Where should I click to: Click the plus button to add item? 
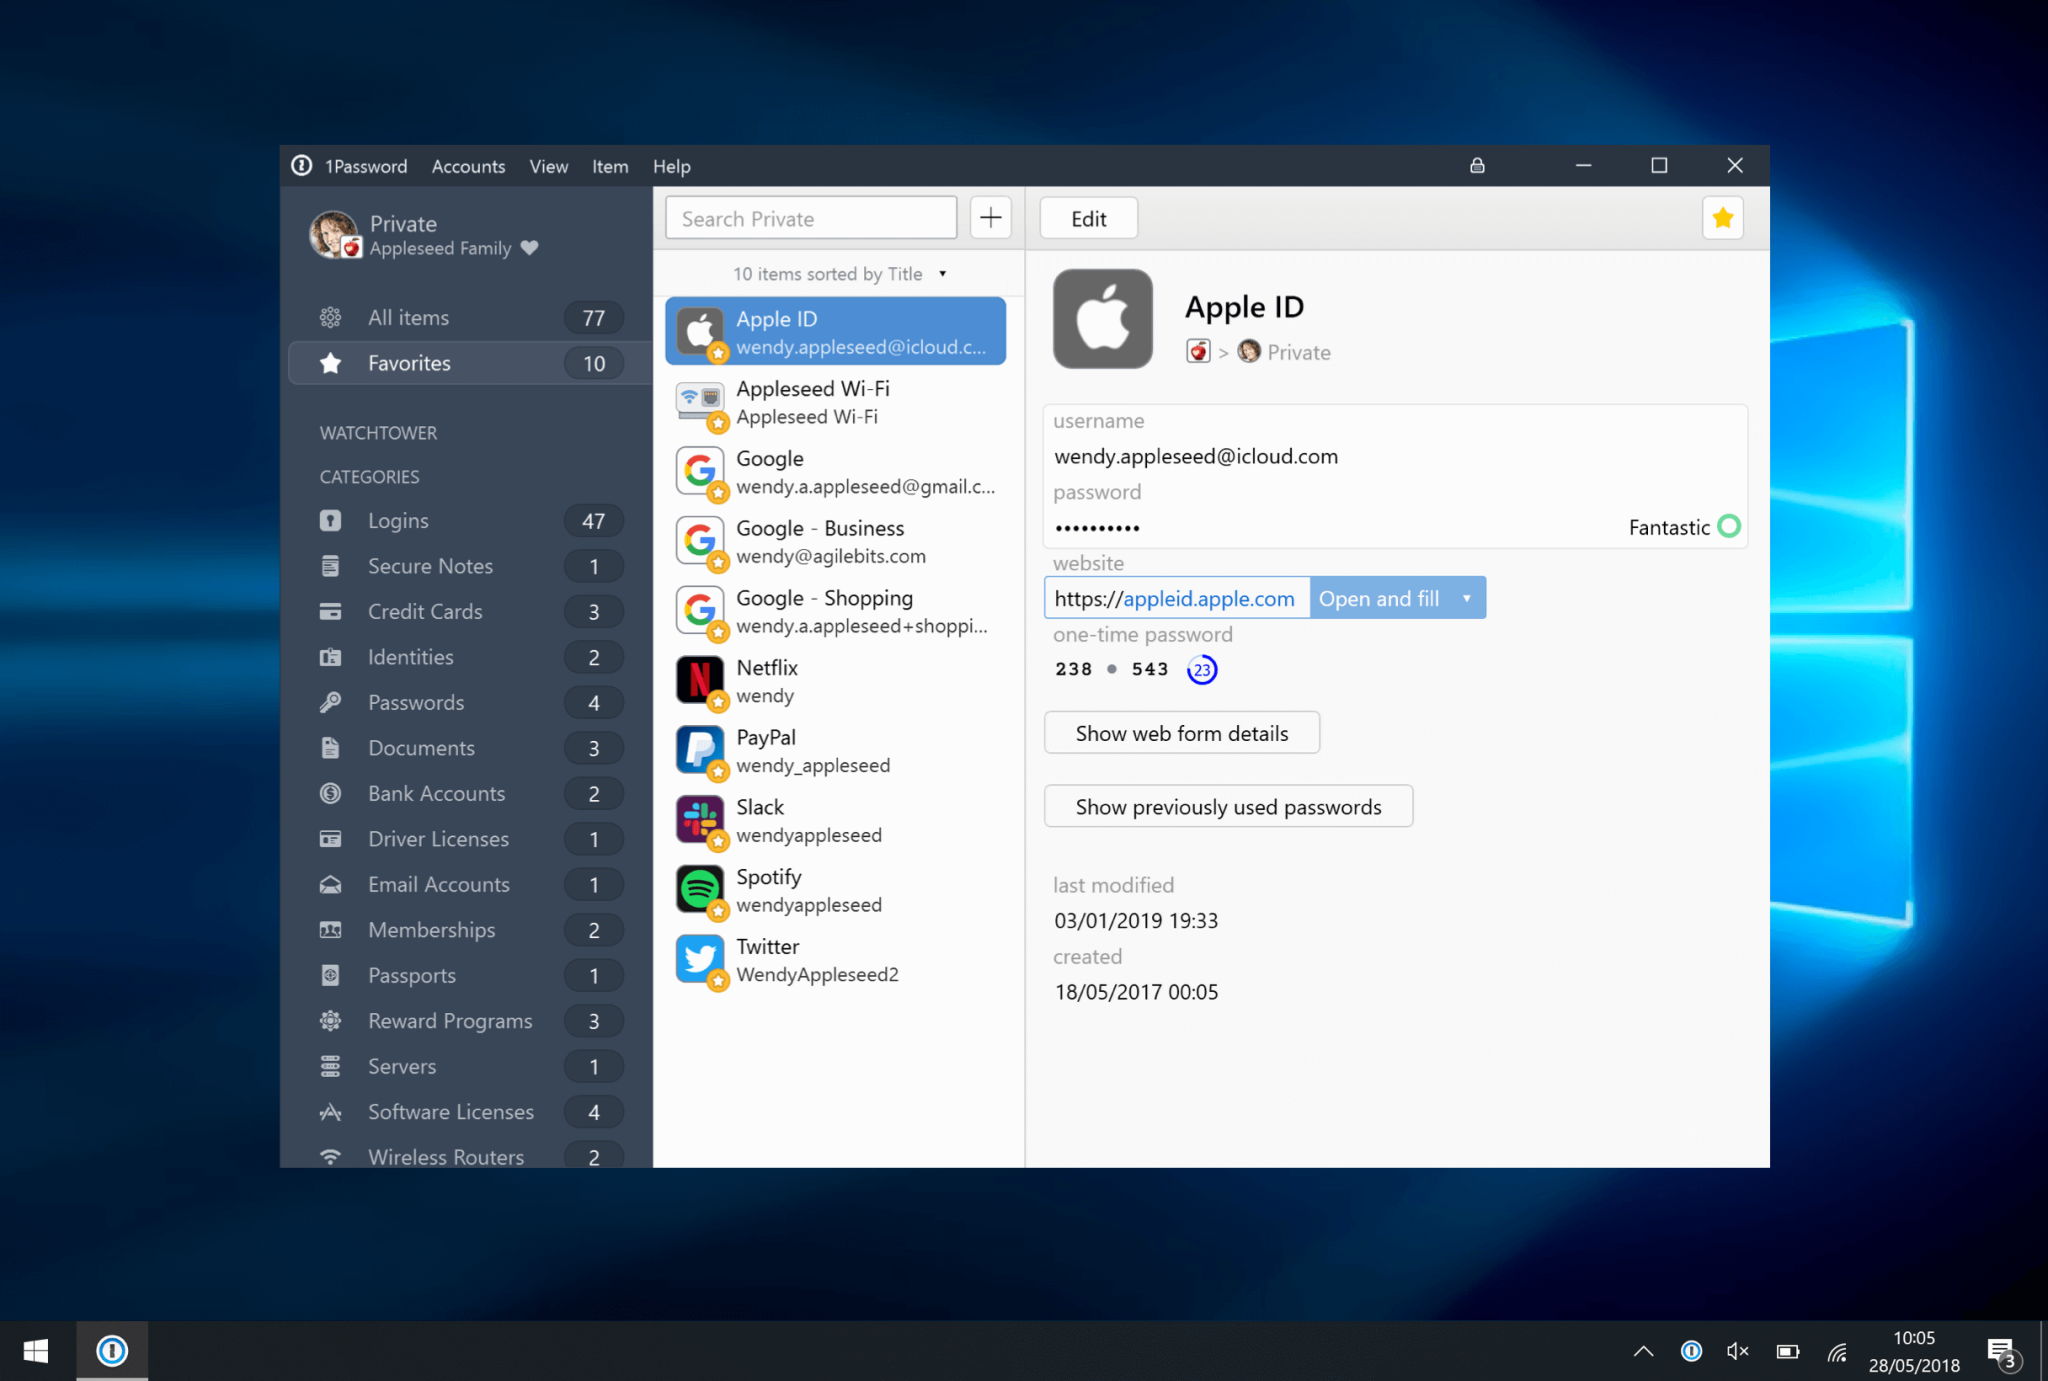[x=990, y=218]
